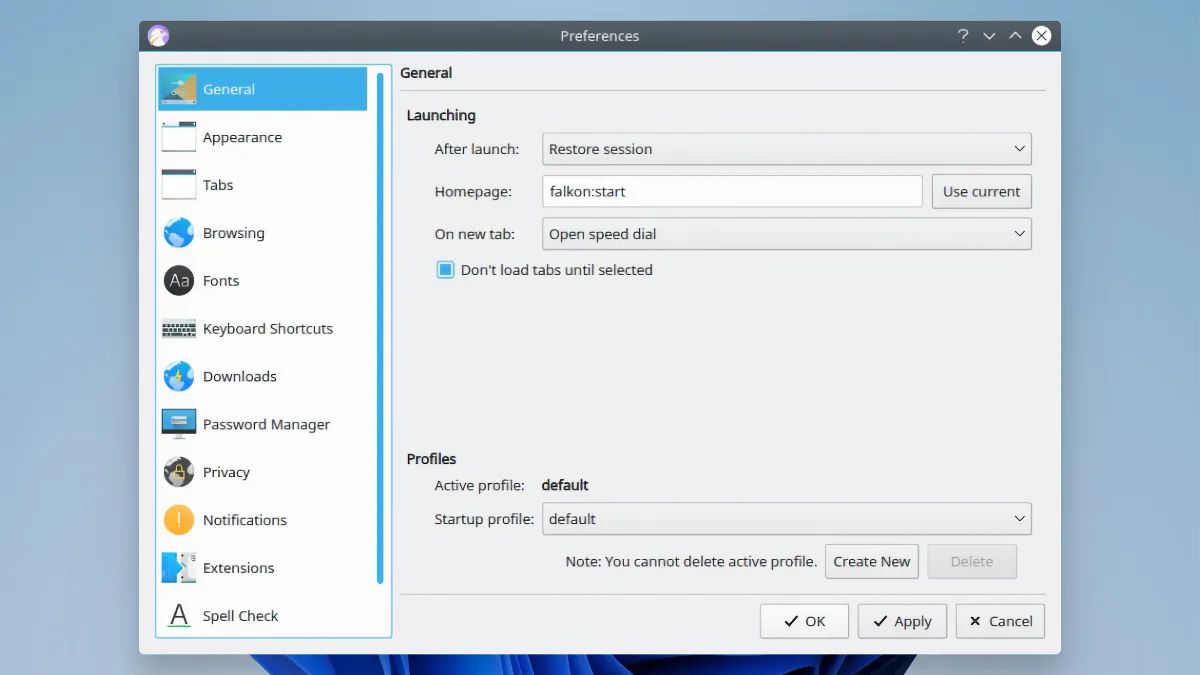Click the "Homepage:" label

473,191
